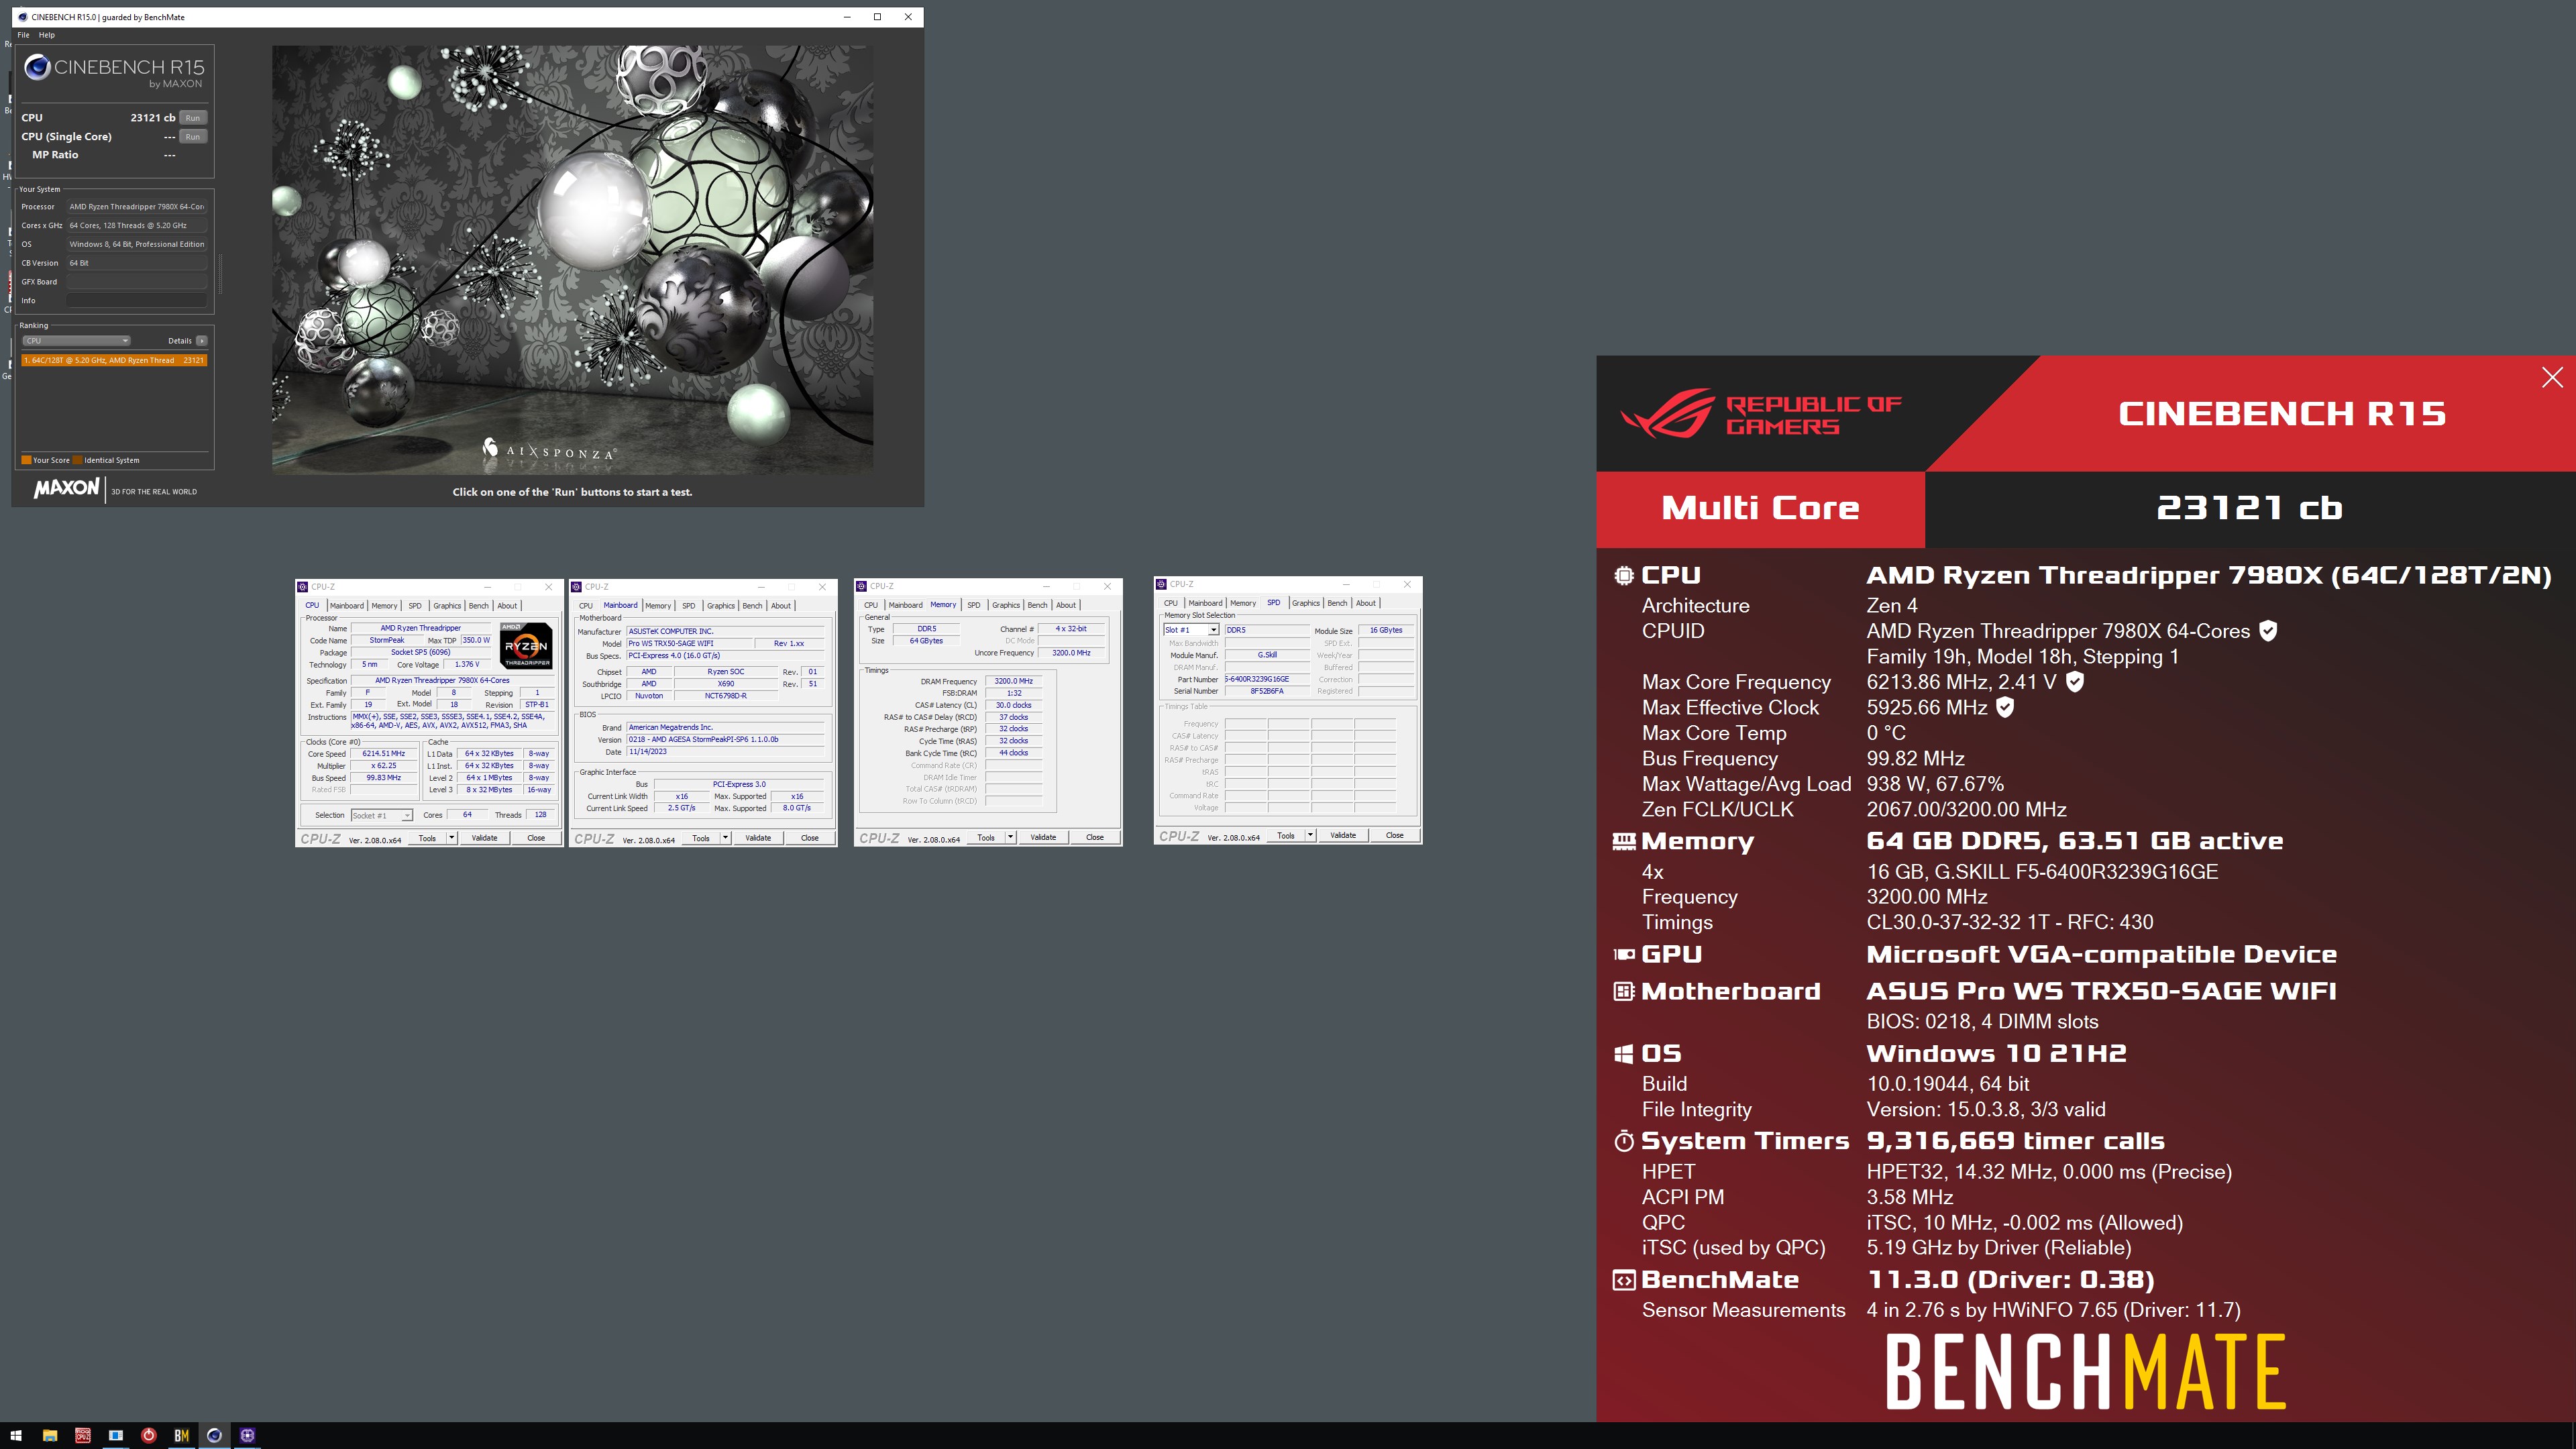Screen dimensions: 2576x1449
Task: Click the BIOS Date 11/14/2023 field
Action: tap(725, 752)
